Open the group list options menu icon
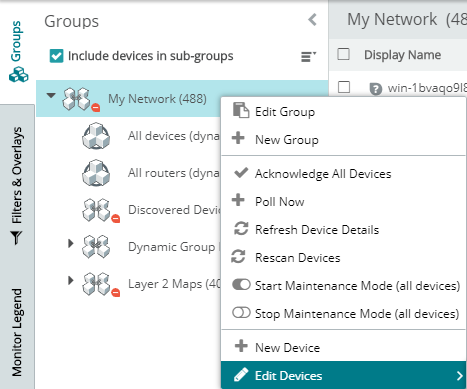This screenshot has width=467, height=389. (308, 56)
